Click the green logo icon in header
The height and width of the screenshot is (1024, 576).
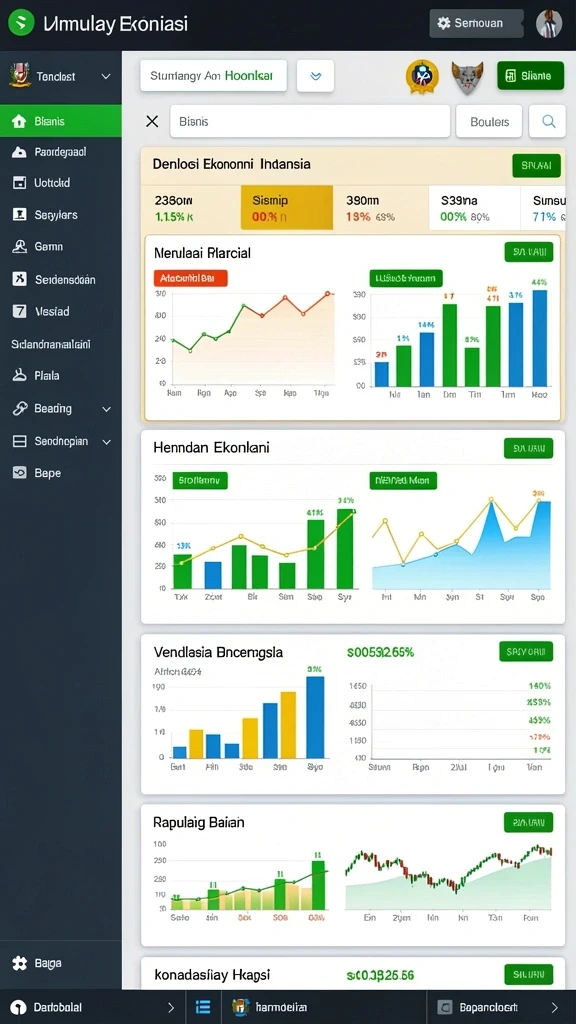click(x=21, y=24)
